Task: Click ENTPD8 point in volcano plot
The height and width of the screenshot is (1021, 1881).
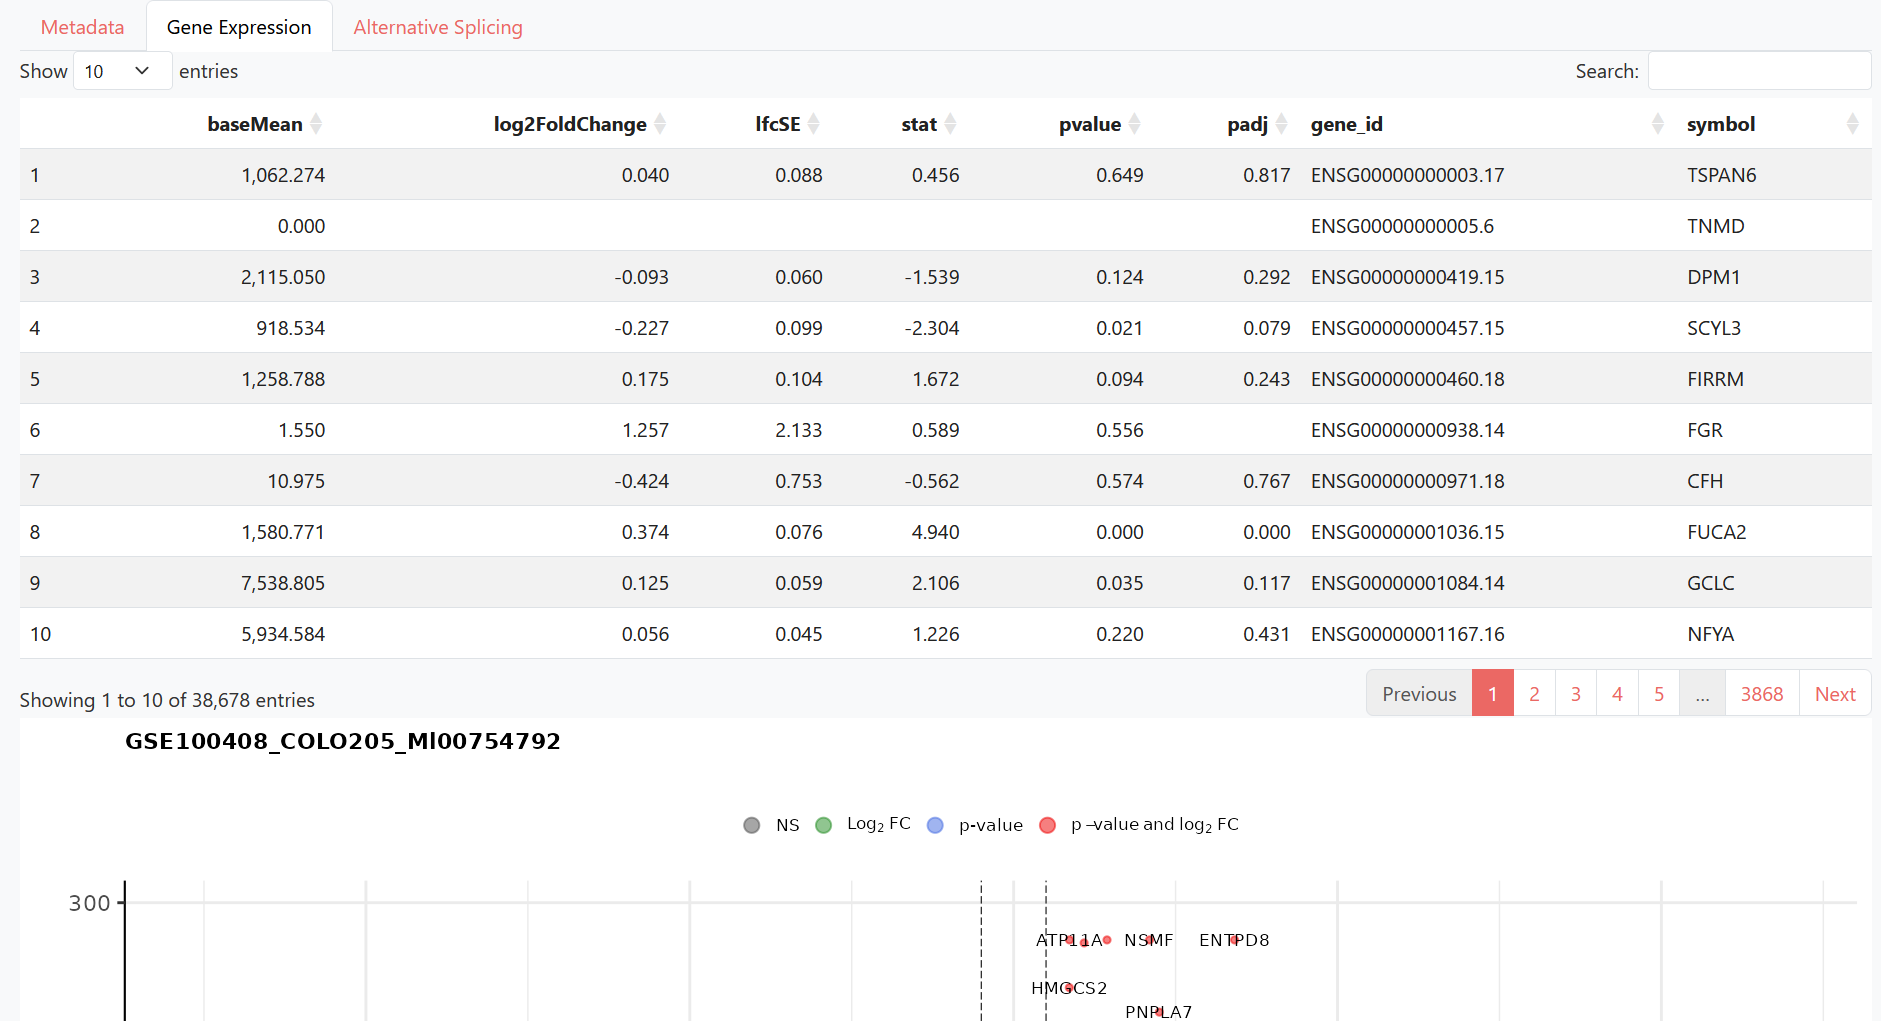Action: click(1234, 940)
